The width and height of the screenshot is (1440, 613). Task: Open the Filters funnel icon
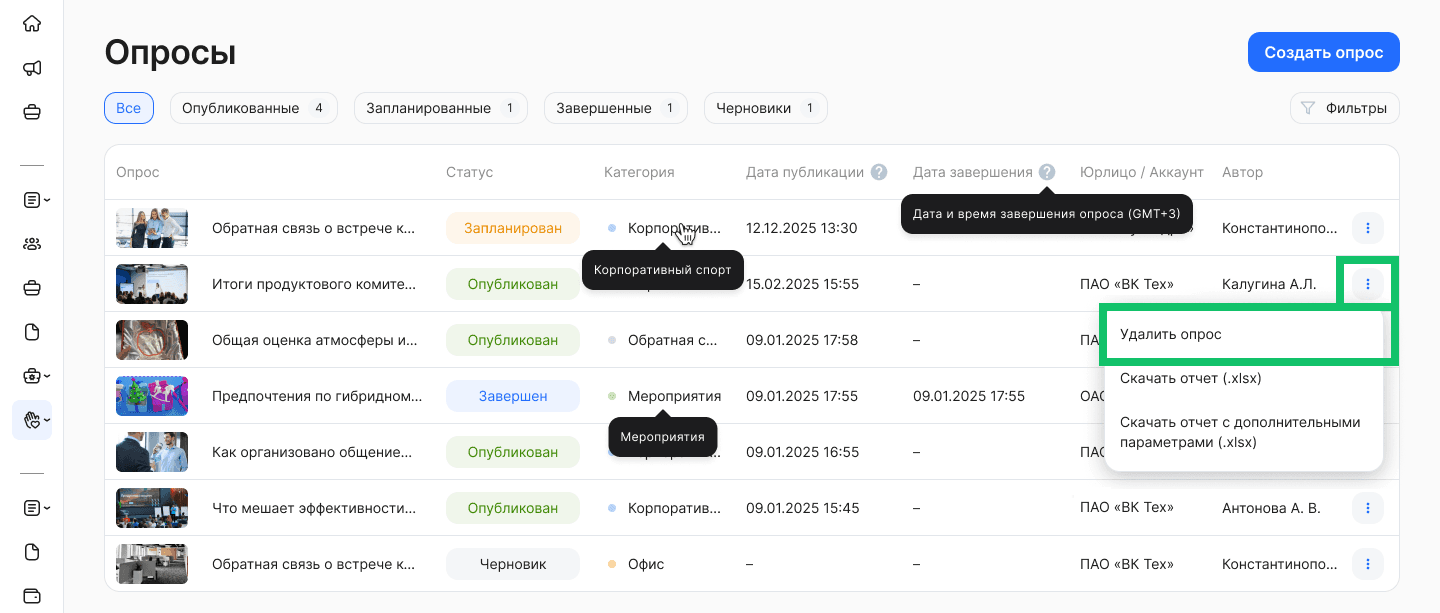[1307, 107]
